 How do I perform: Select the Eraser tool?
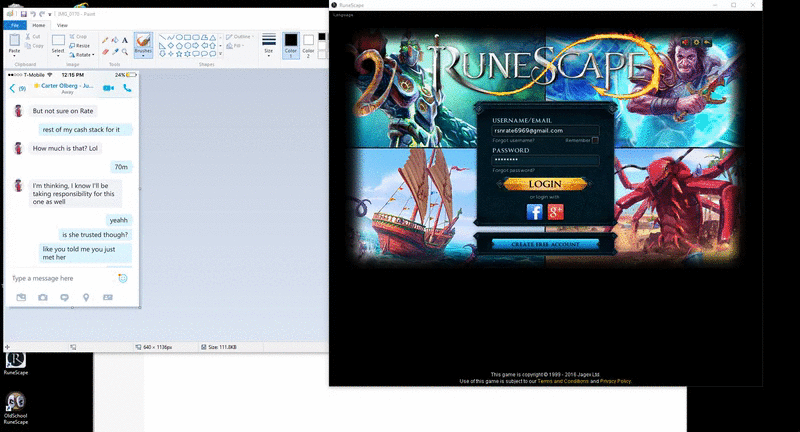105,52
